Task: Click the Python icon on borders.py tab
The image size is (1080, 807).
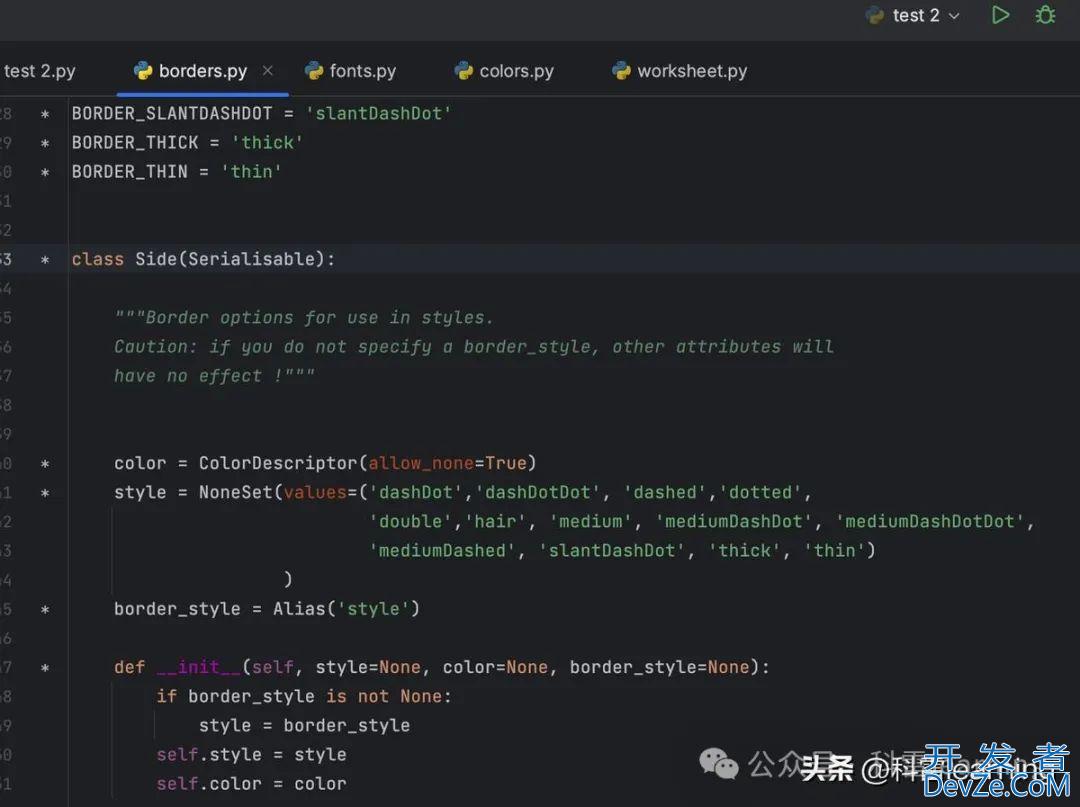Action: click(143, 70)
